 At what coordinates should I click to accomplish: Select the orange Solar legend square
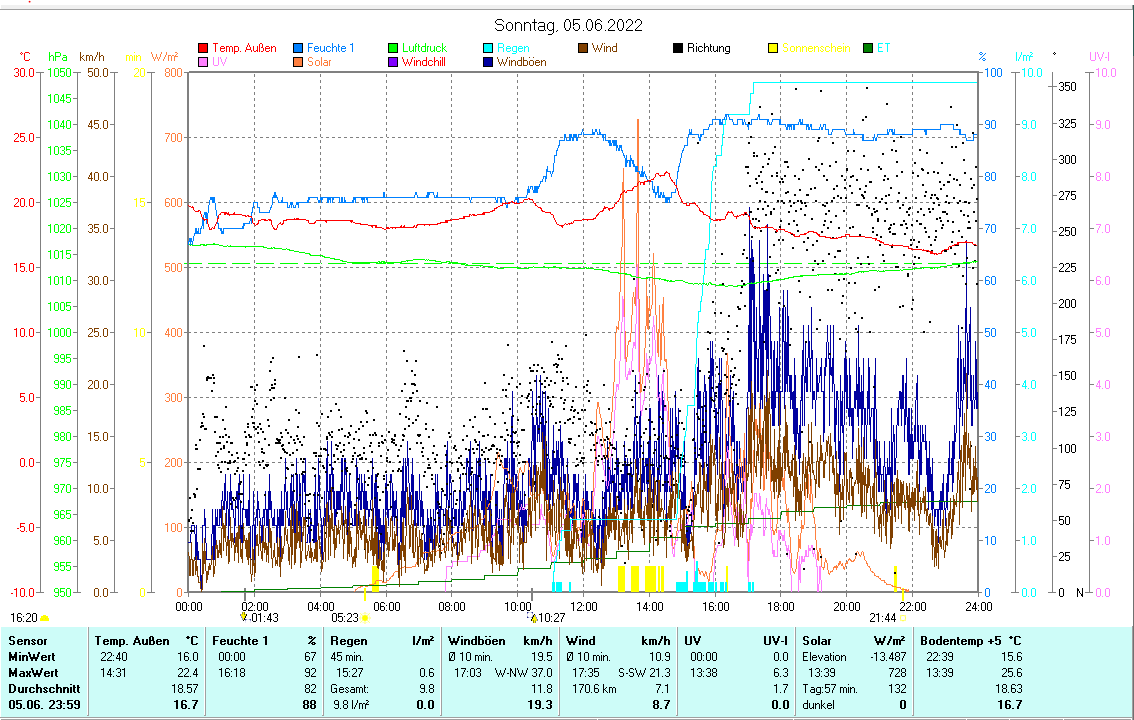point(298,62)
